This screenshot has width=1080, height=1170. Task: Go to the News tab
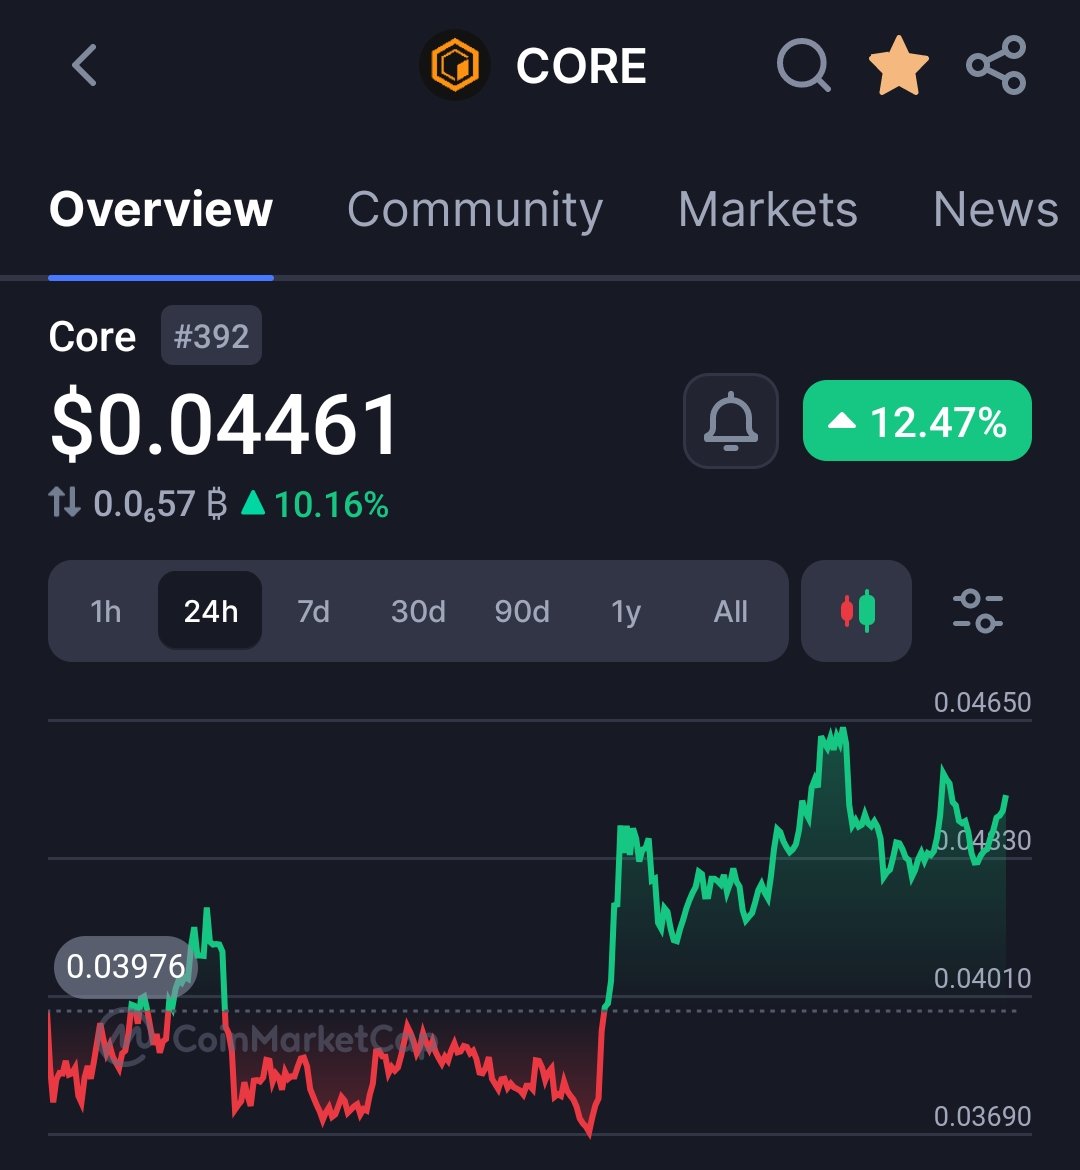996,209
